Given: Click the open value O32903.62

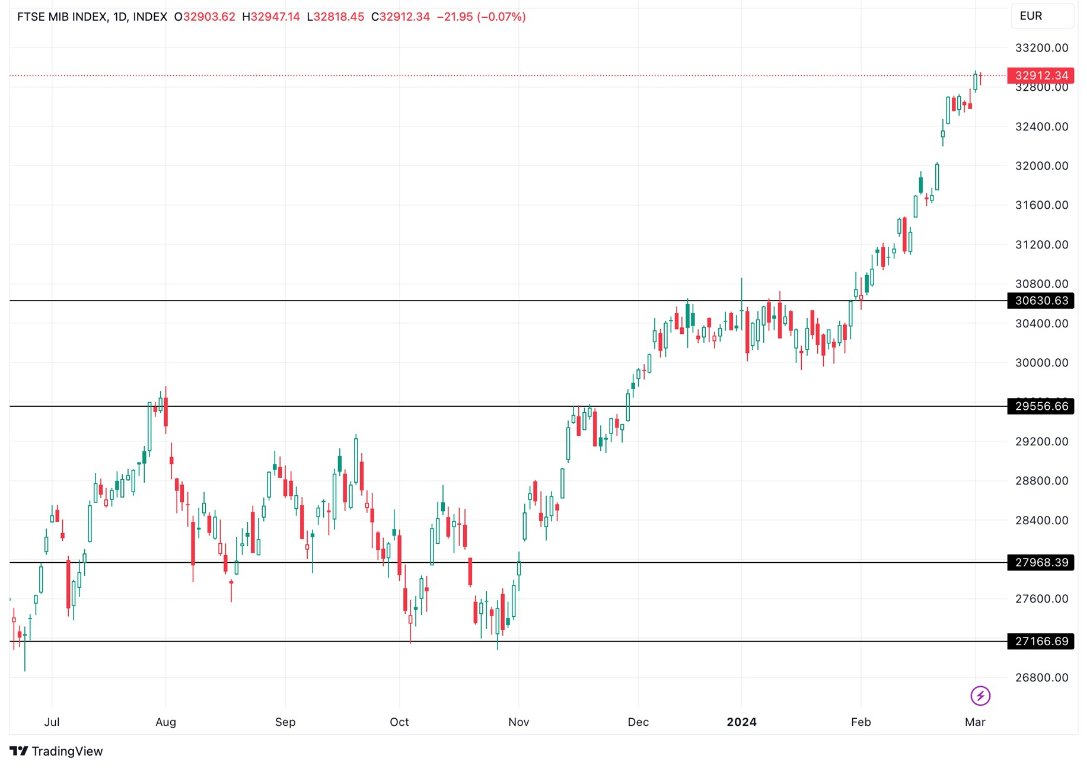Looking at the screenshot, I should click(205, 17).
